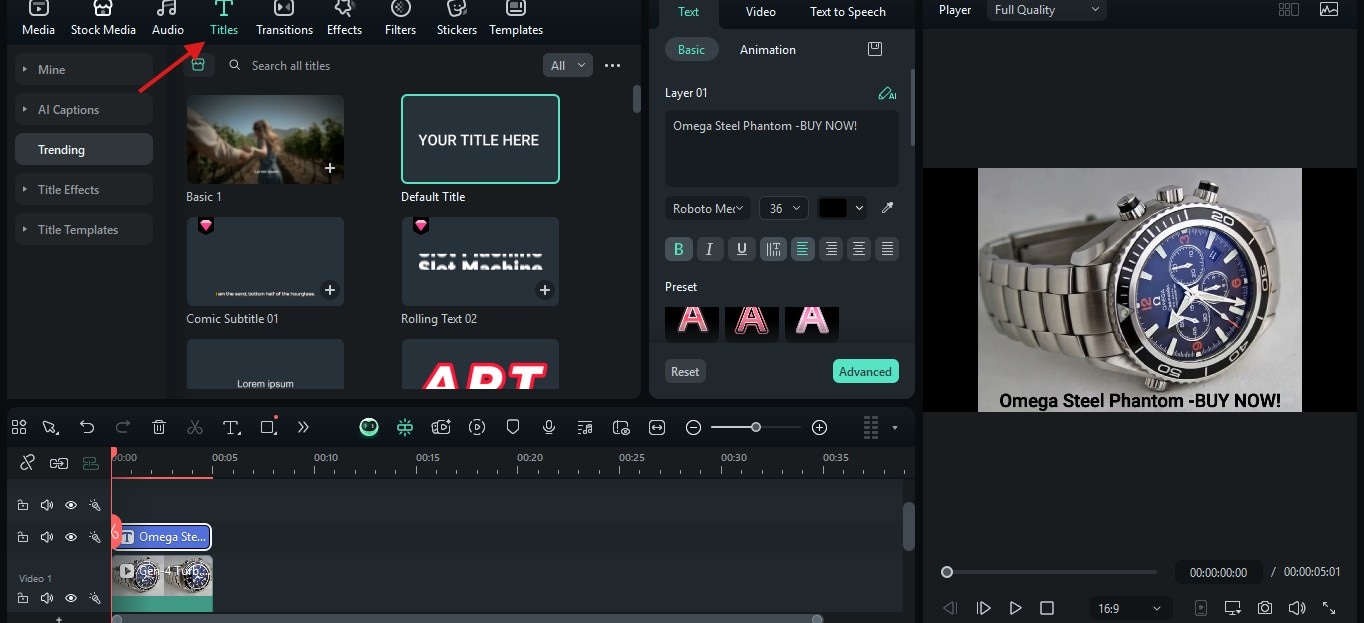Zoom out the timeline with minus icon
The image size is (1364, 623).
click(x=693, y=427)
